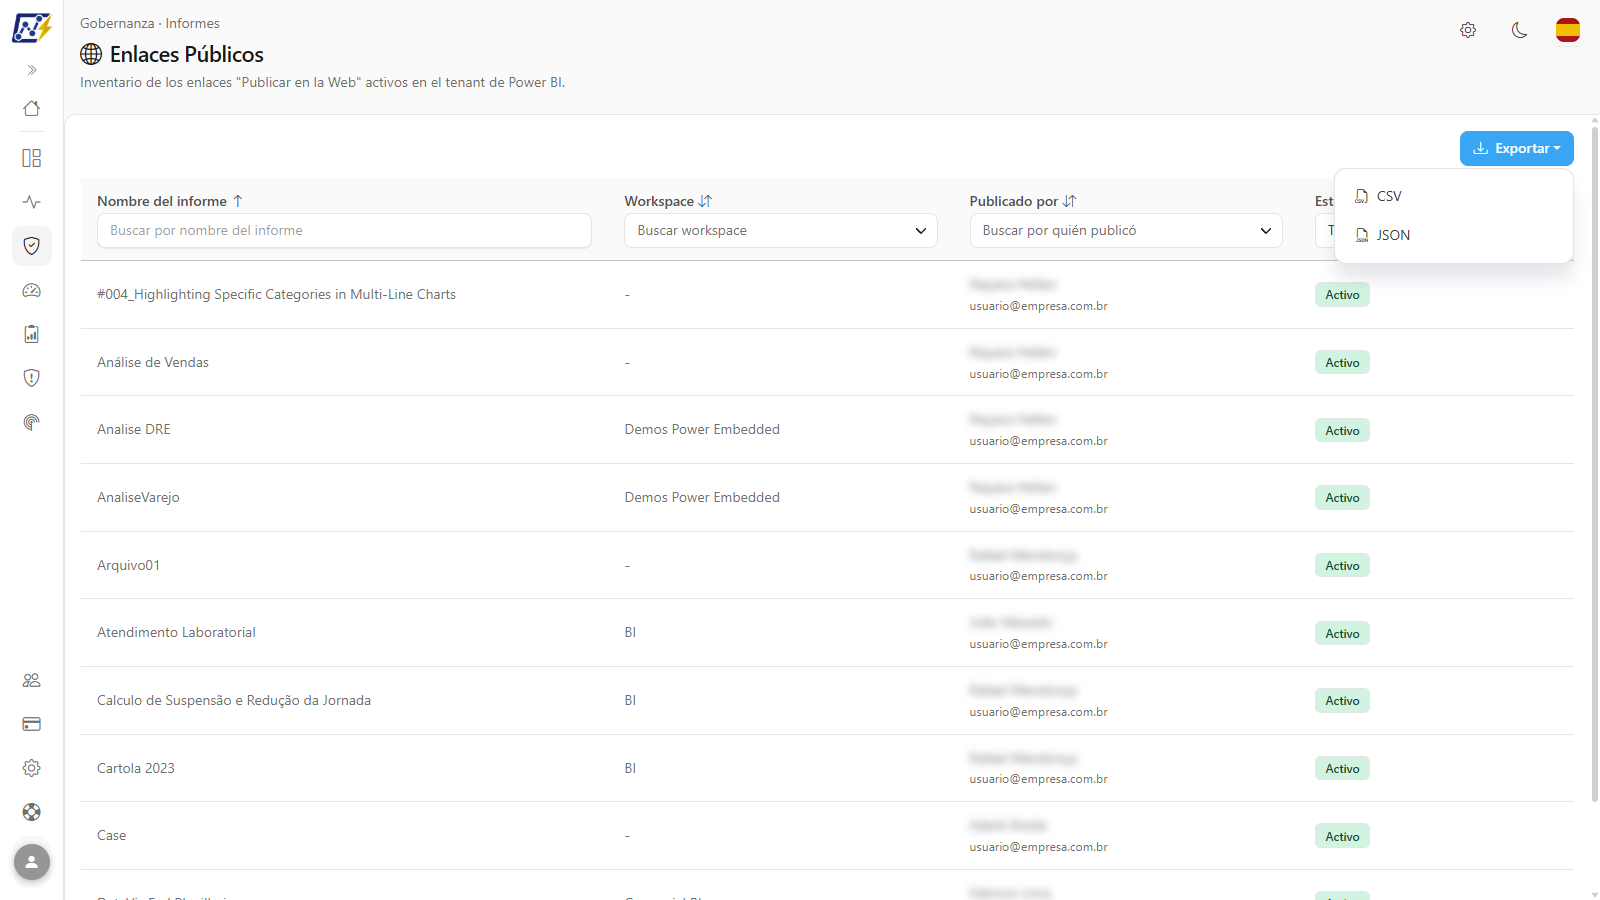Viewport: 1600px width, 900px height.
Task: Open the Buscar por quién publicó dropdown
Action: click(1126, 230)
